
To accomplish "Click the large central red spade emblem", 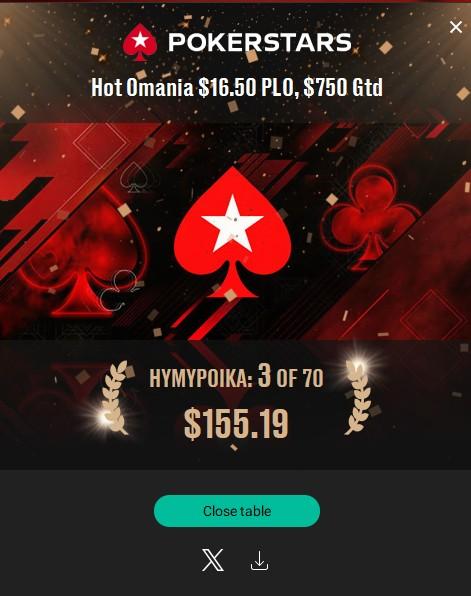I will 233,233.
